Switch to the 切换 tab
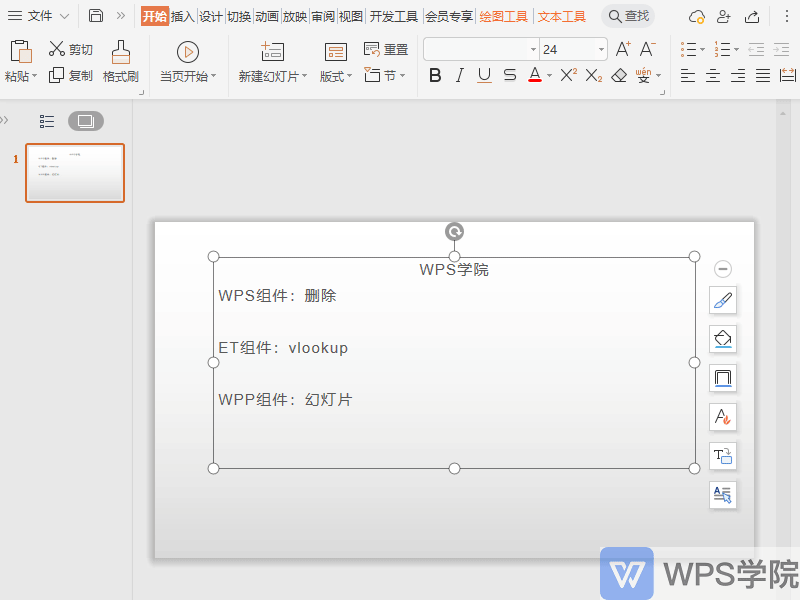Image resolution: width=800 pixels, height=600 pixels. tap(238, 17)
